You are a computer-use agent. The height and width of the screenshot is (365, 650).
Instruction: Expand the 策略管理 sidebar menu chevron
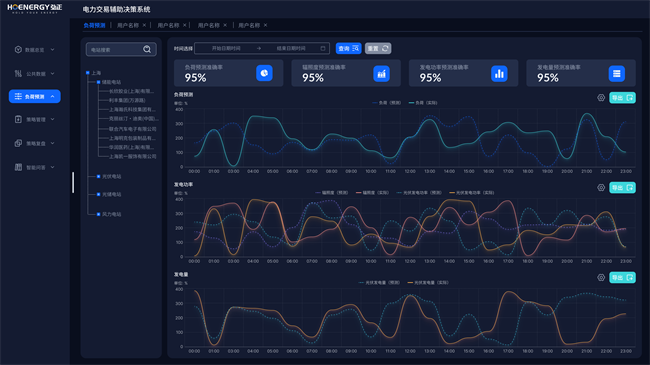53,119
